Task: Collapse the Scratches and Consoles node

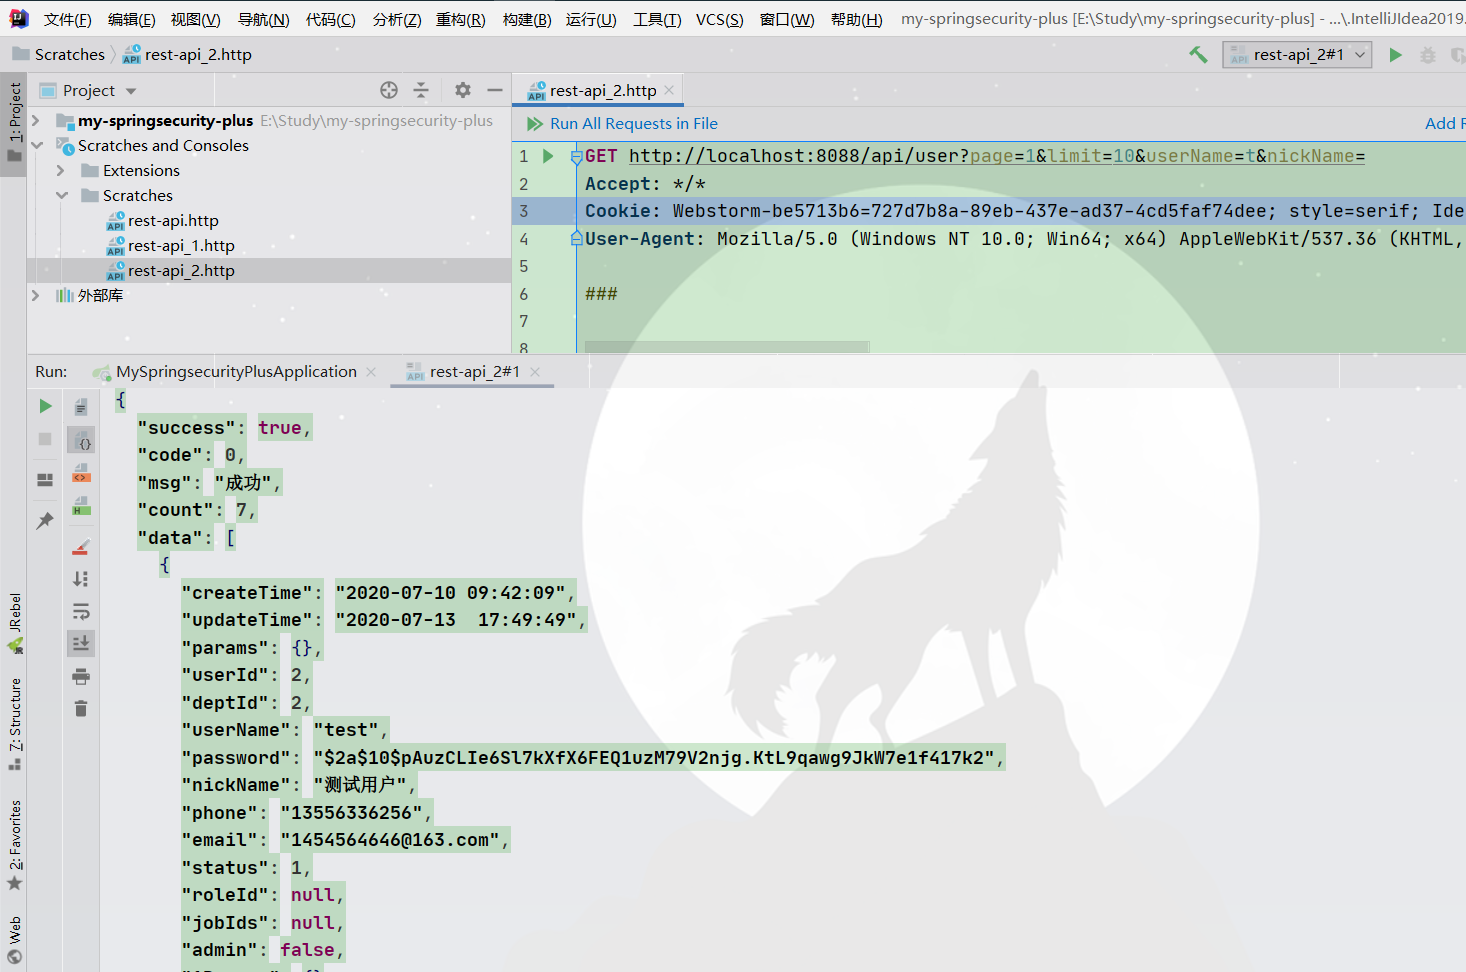Action: pos(37,145)
